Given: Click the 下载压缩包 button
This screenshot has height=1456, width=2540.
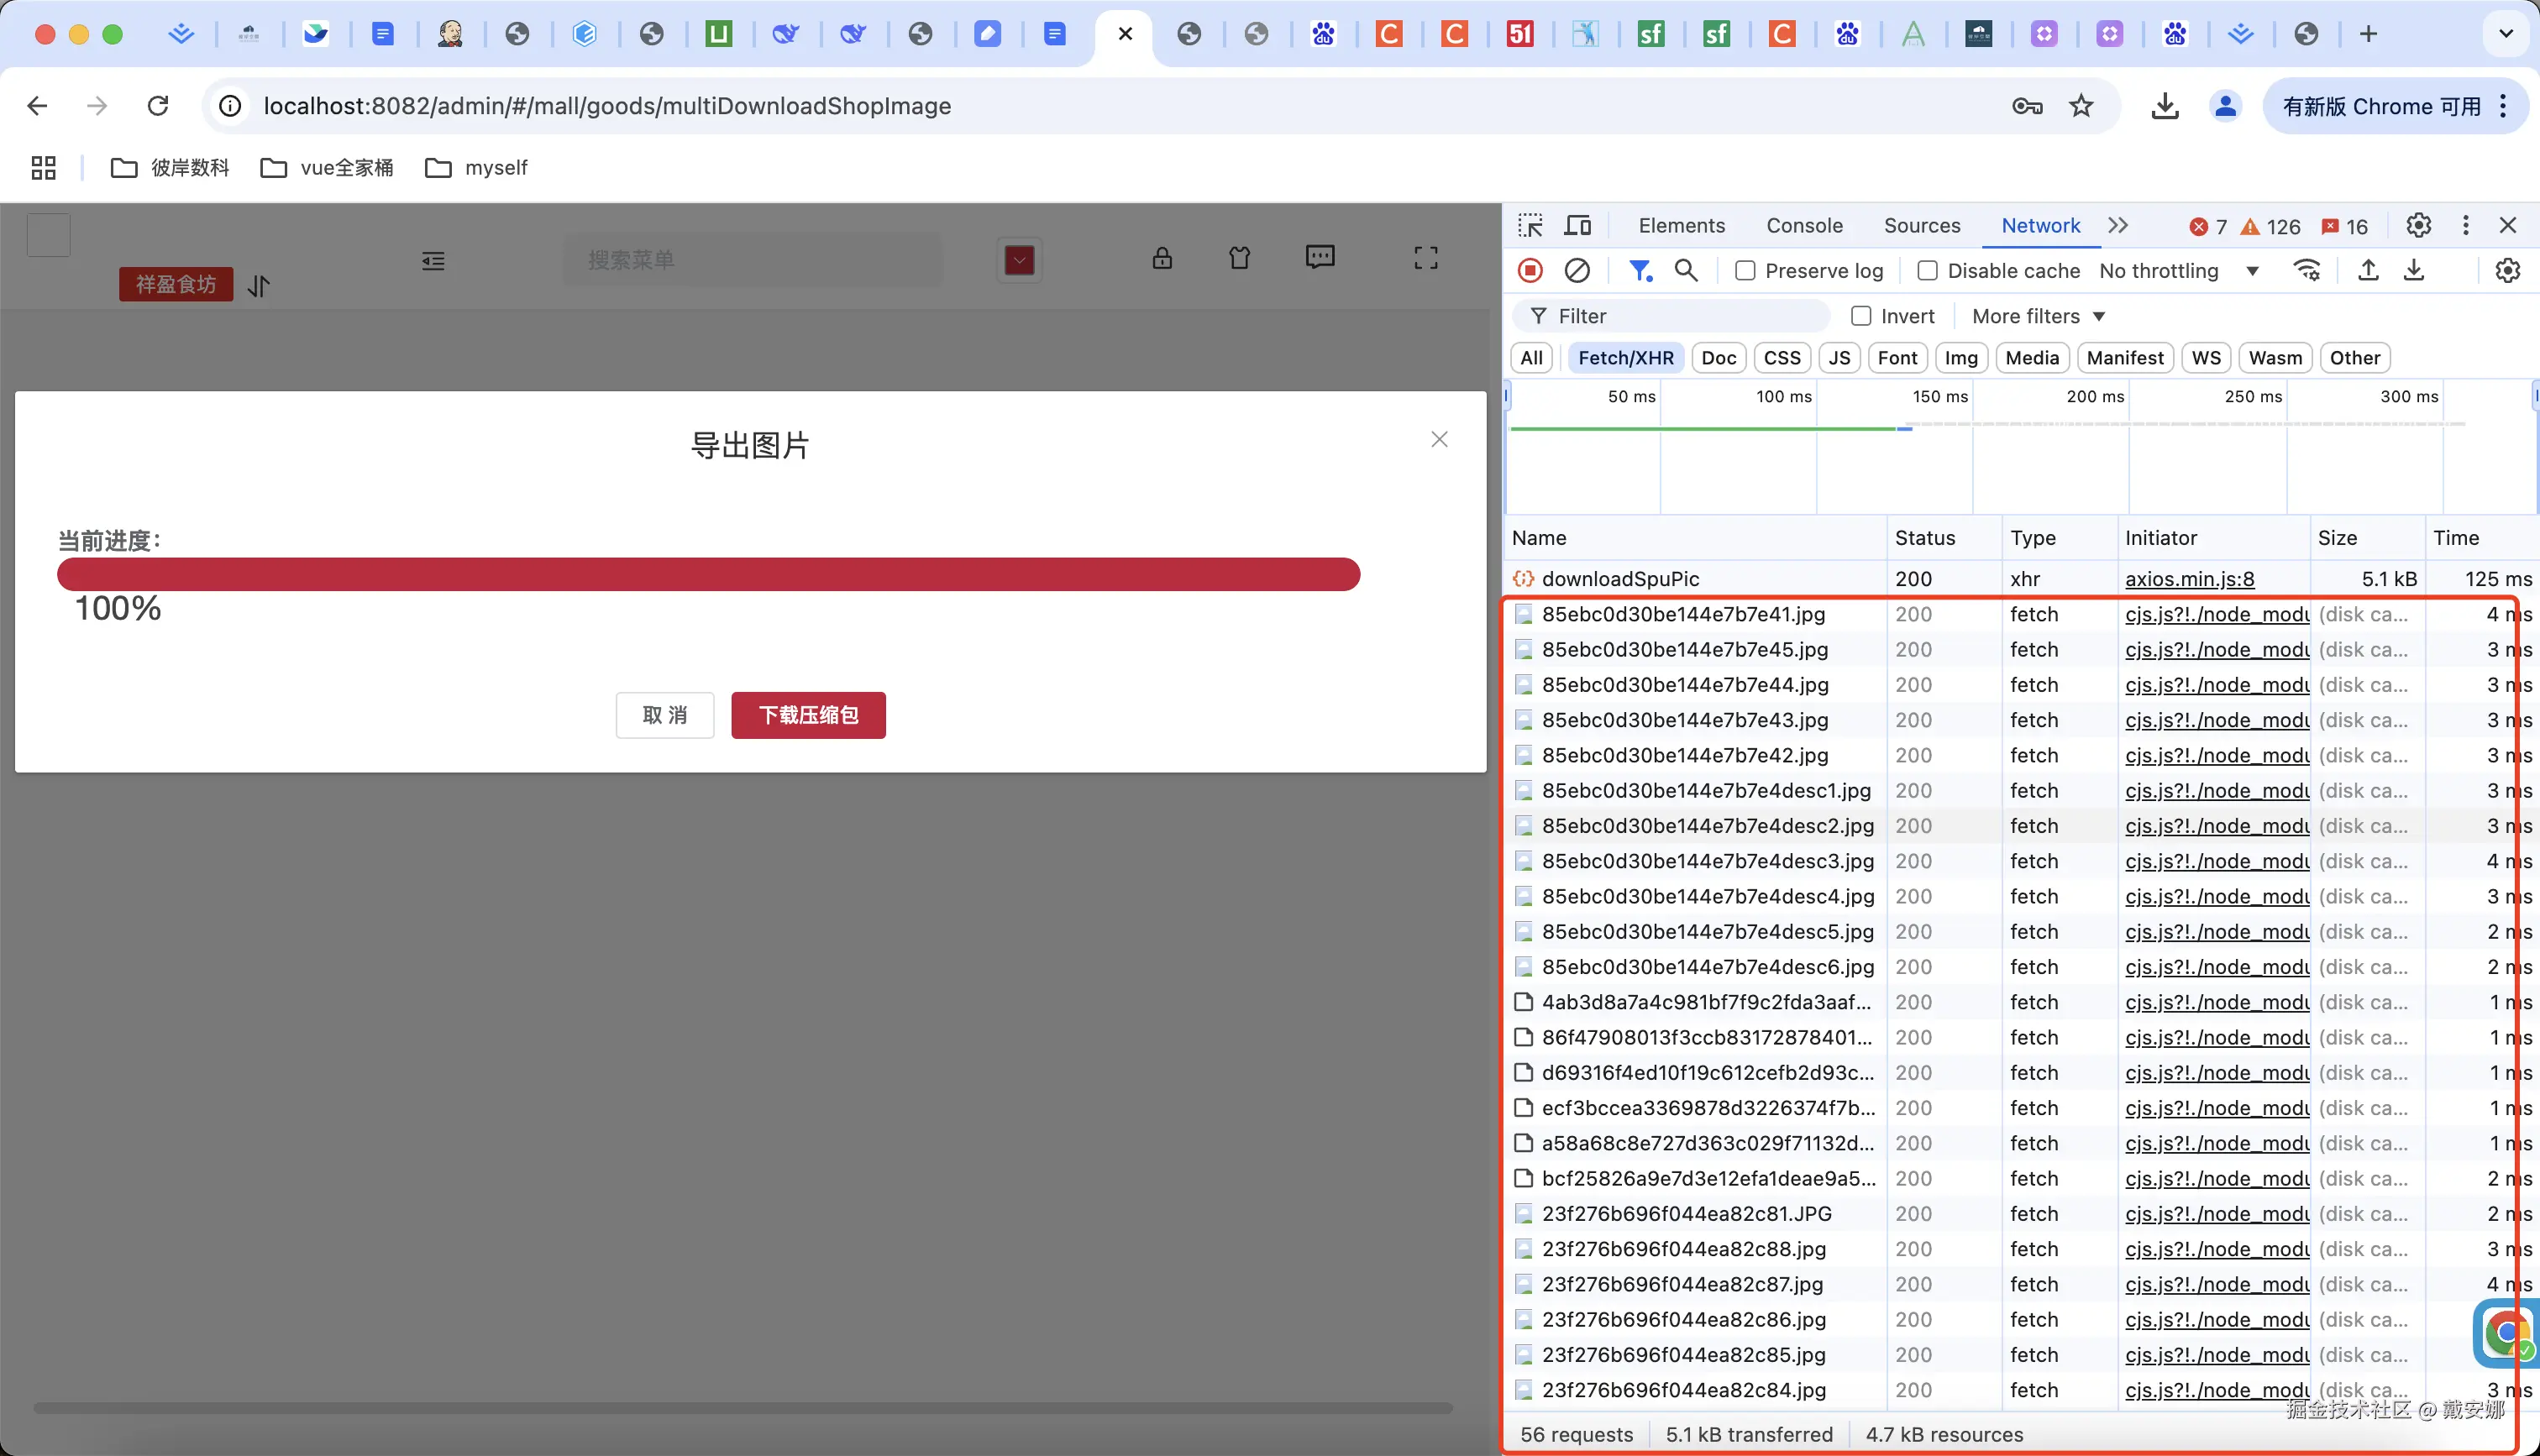Looking at the screenshot, I should [x=808, y=715].
